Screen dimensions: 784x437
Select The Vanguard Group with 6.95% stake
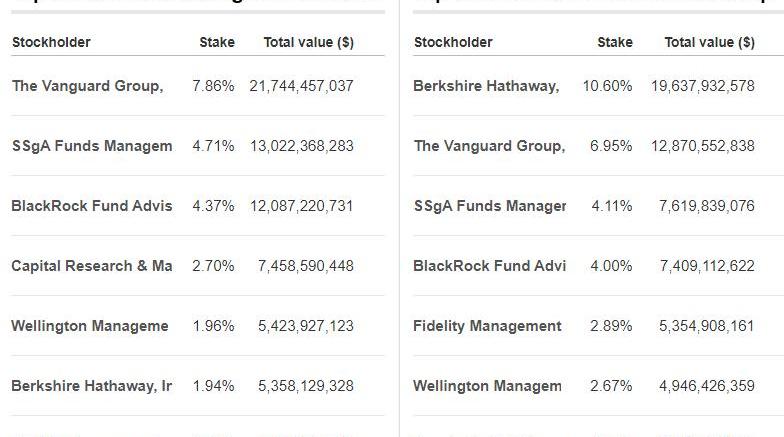pyautogui.click(x=489, y=146)
